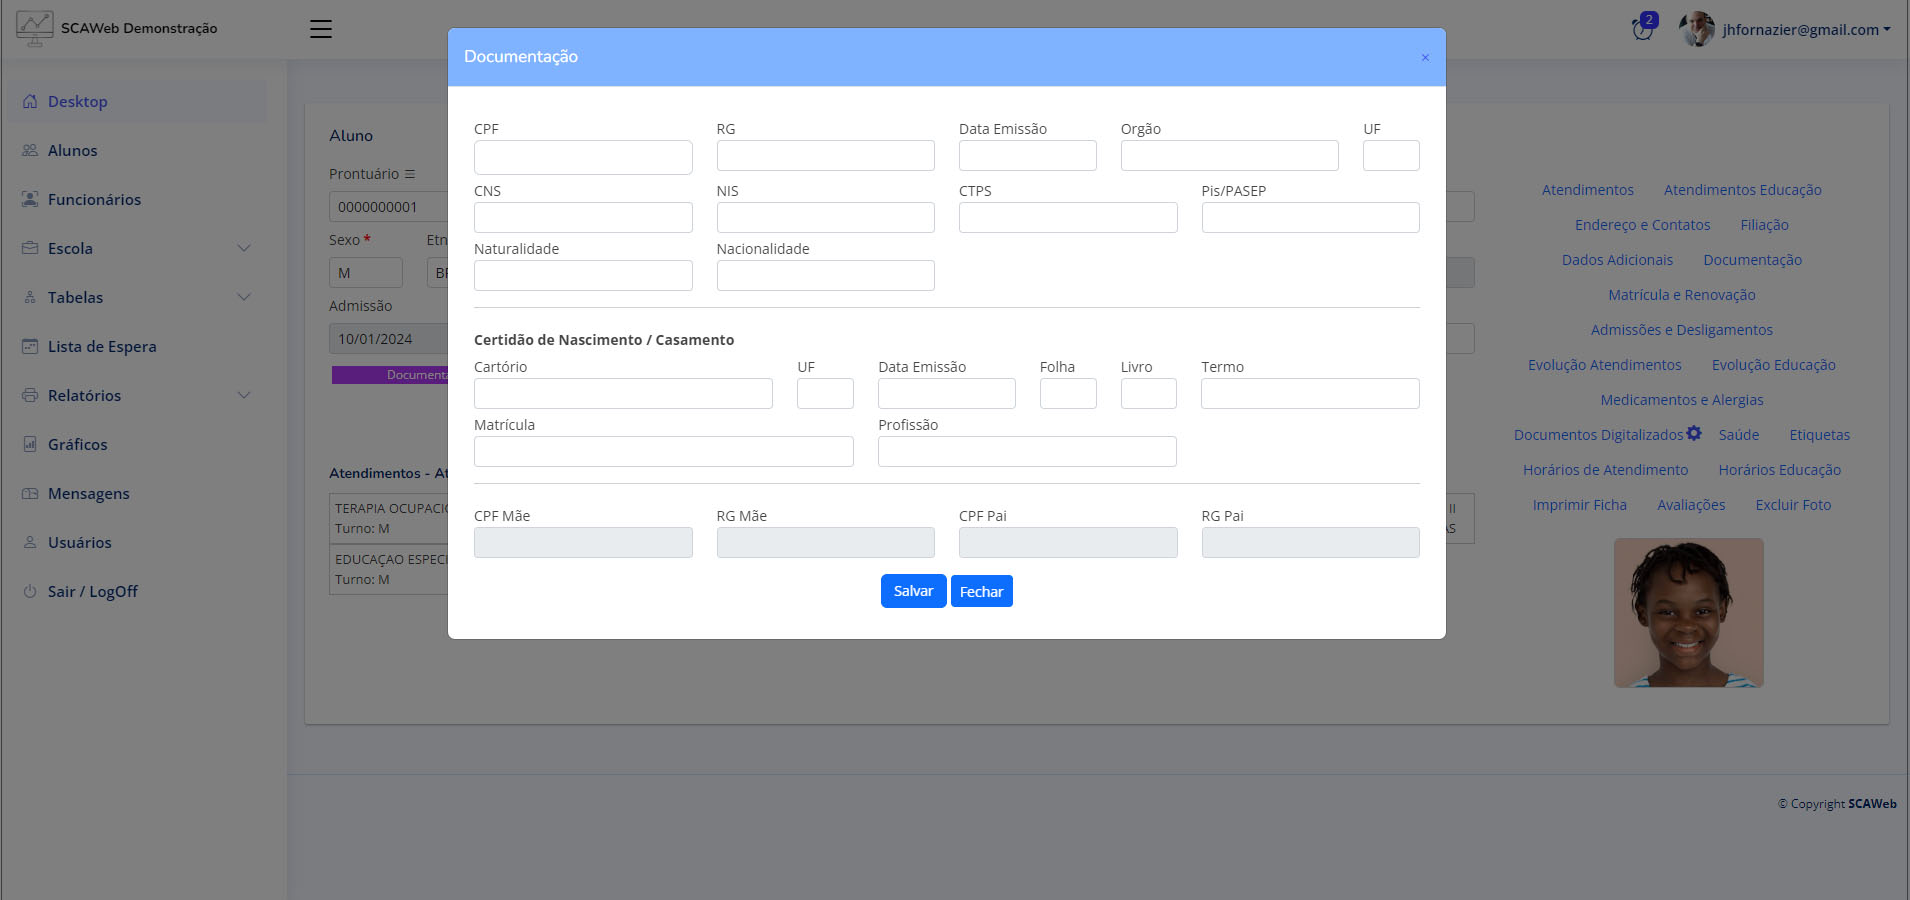Image resolution: width=1910 pixels, height=900 pixels.
Task: Click the SCAWeb logo icon
Action: pos(34,28)
